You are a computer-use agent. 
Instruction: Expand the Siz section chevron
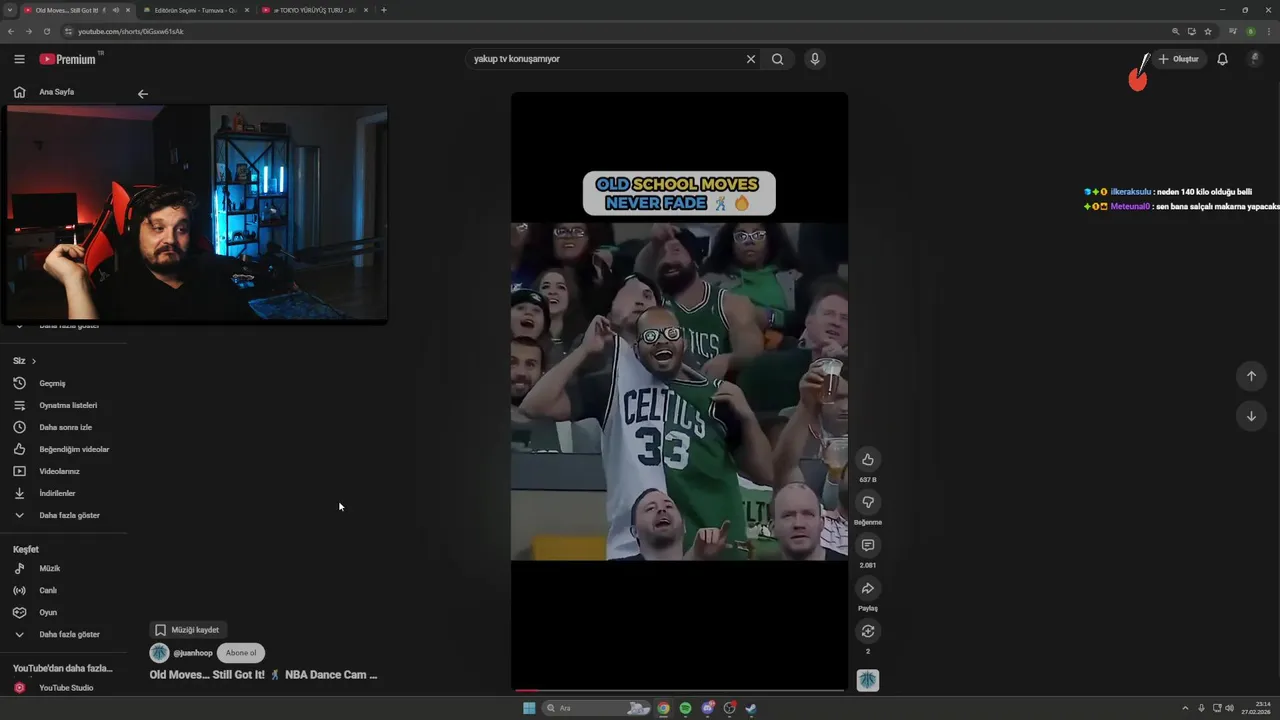[33, 361]
